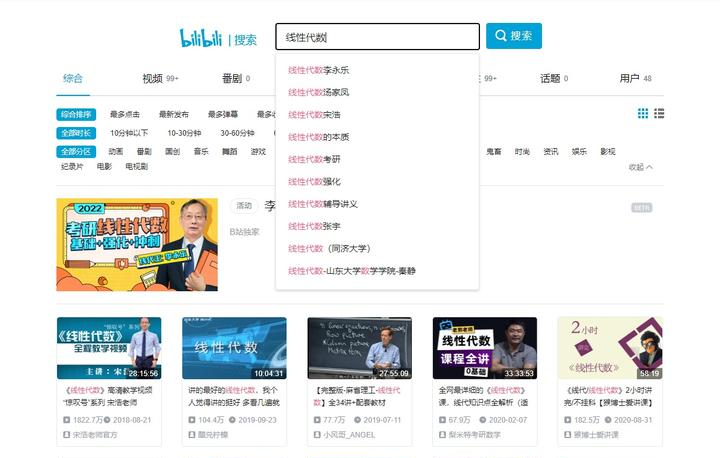This screenshot has width=720, height=458.
Task: Filter duration to 10分钟以下
Action: click(x=129, y=133)
